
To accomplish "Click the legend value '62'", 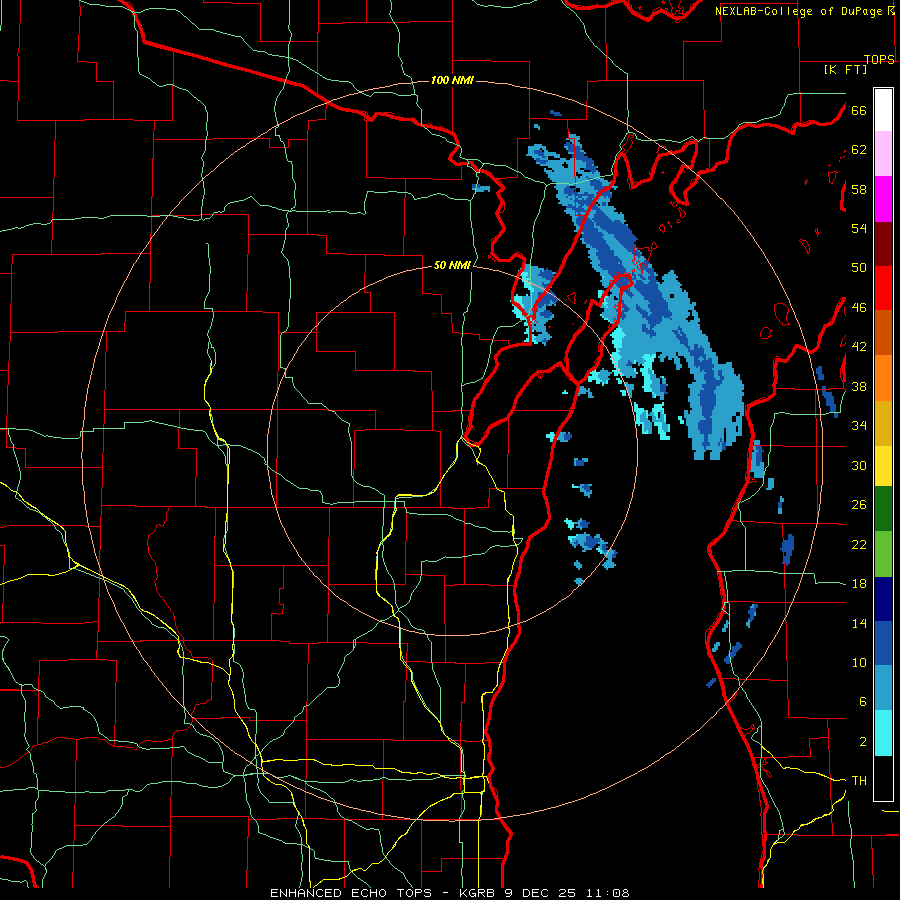I will click(x=859, y=150).
